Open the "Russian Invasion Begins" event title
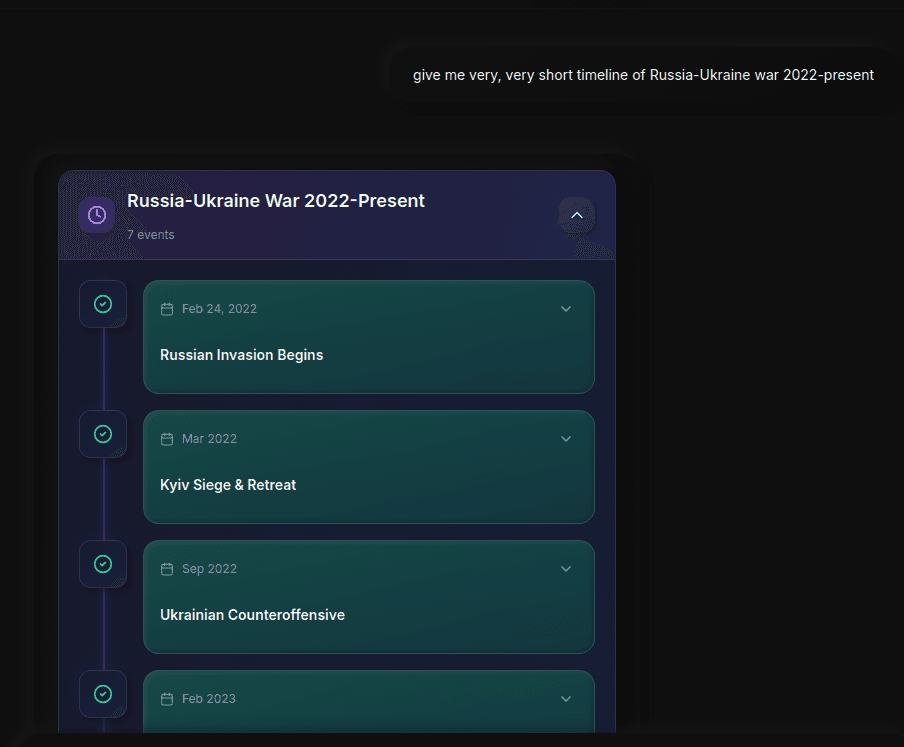Screen dimensions: 904x747 click(241, 355)
